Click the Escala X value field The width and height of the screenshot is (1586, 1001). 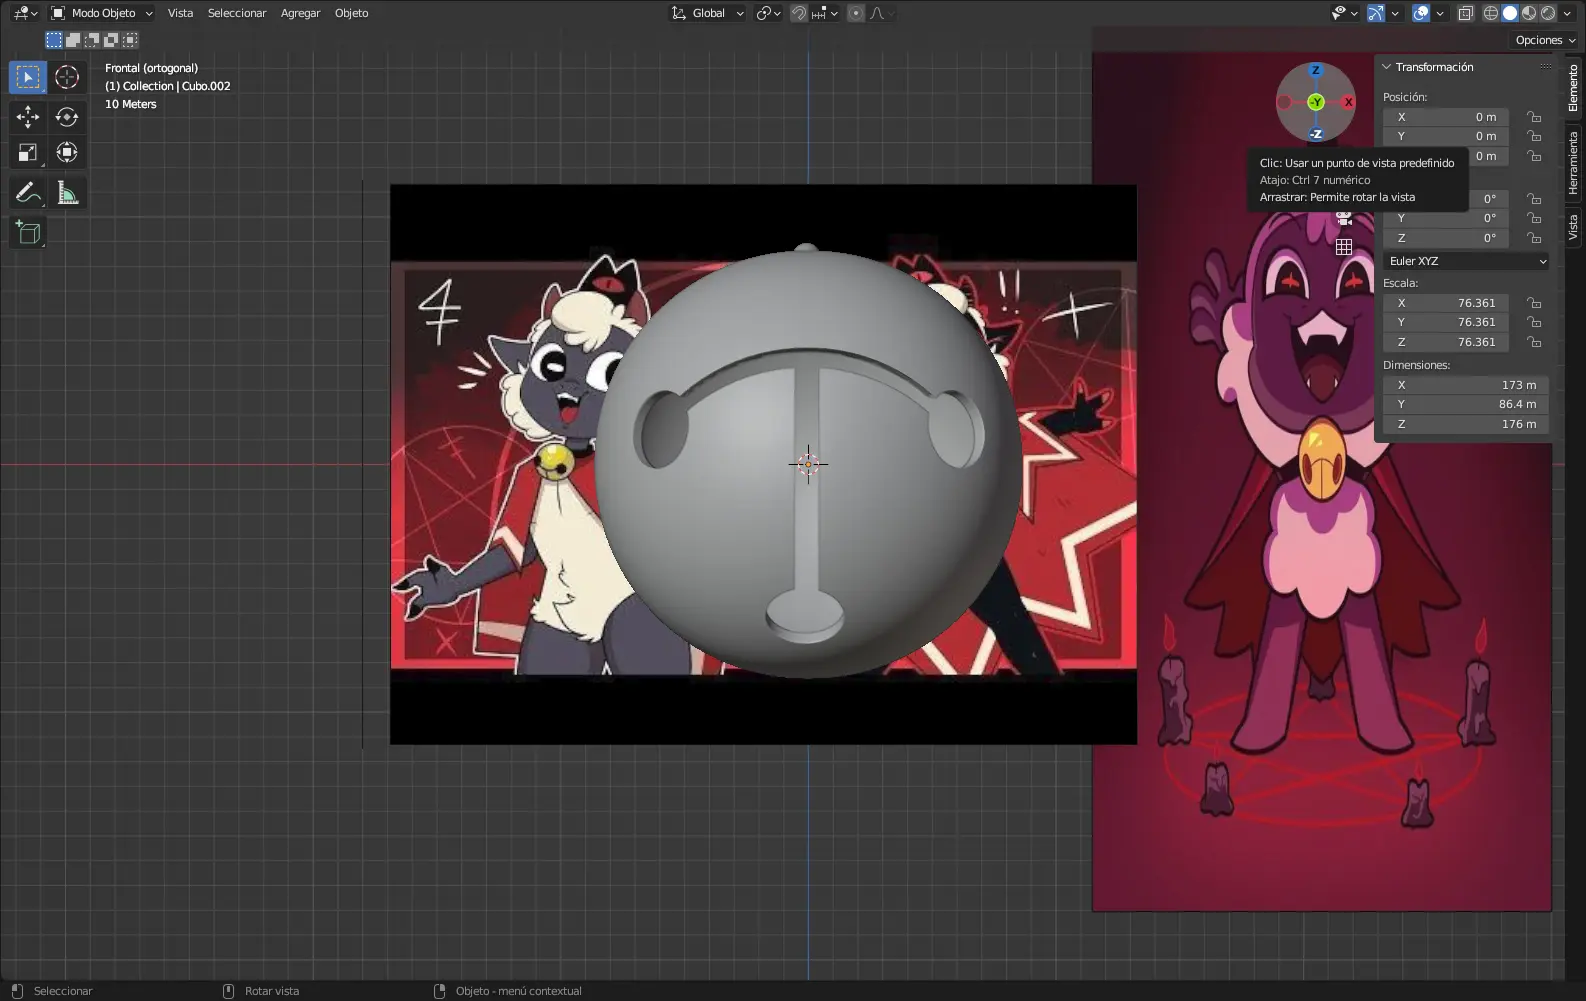pos(1446,303)
